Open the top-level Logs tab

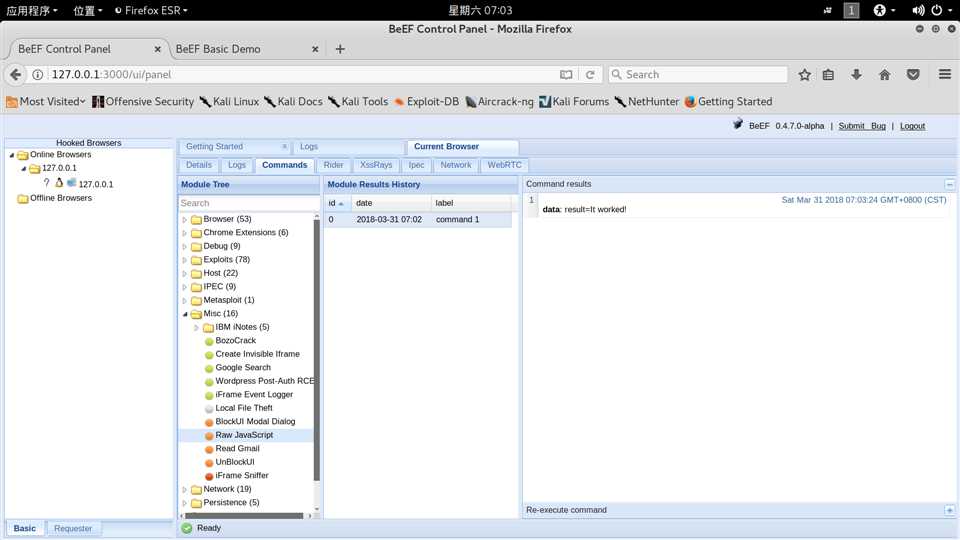tap(309, 147)
